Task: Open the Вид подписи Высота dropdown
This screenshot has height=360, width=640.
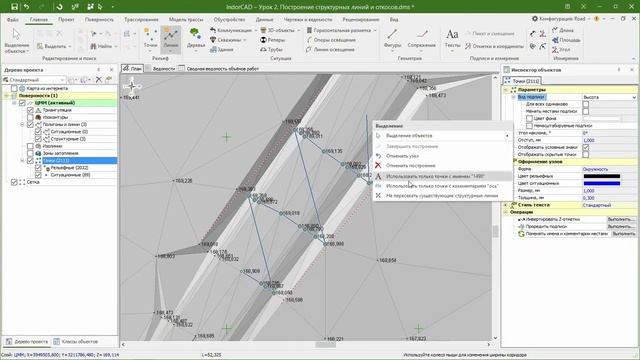Action: click(x=633, y=97)
